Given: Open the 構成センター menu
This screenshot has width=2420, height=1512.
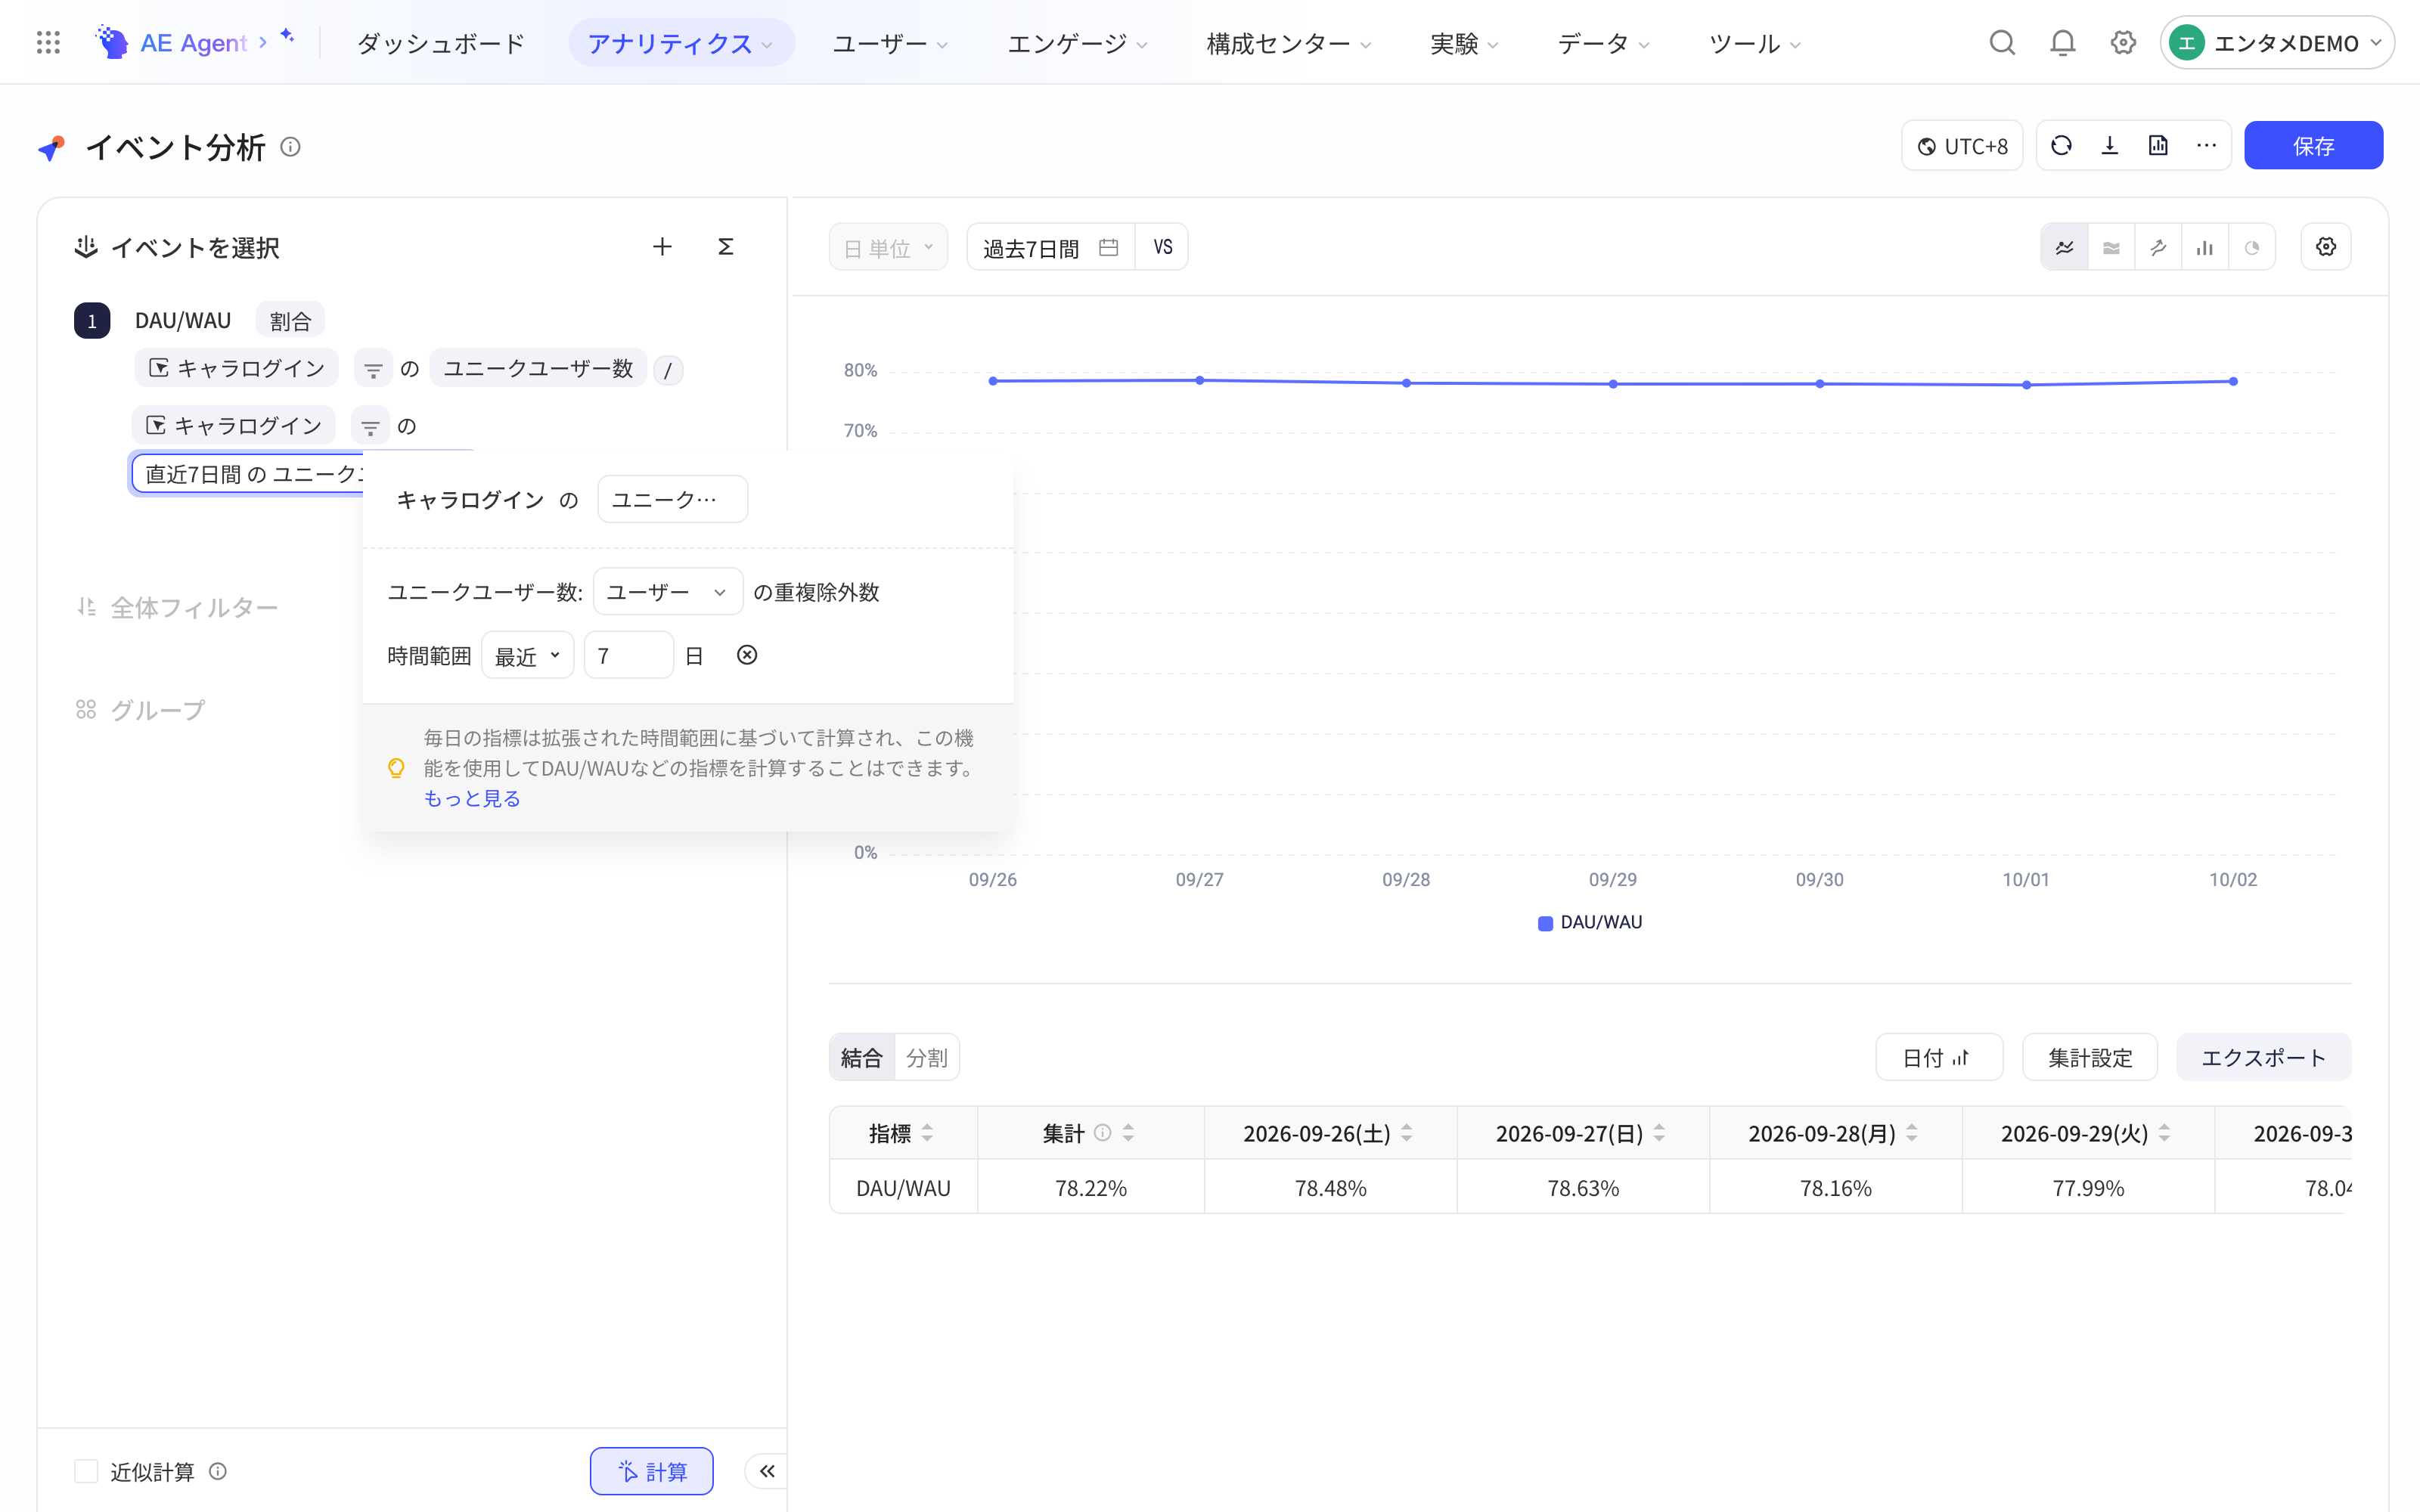Looking at the screenshot, I should [x=1288, y=43].
